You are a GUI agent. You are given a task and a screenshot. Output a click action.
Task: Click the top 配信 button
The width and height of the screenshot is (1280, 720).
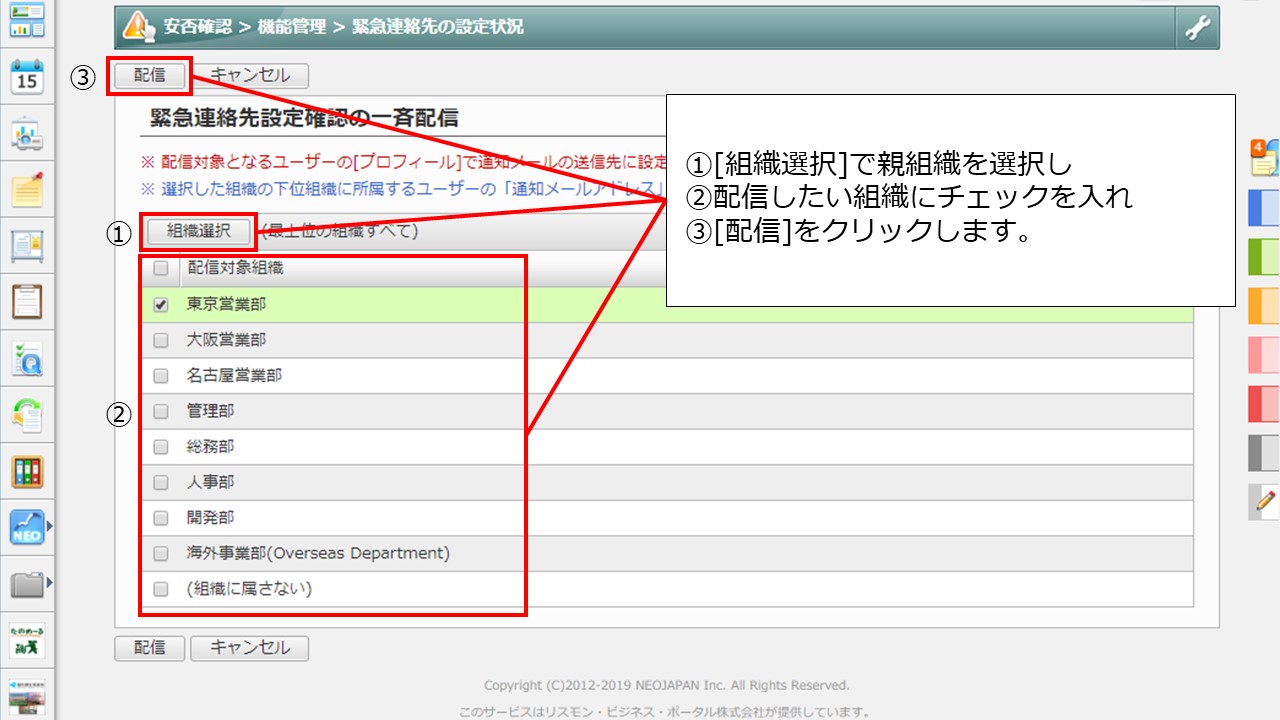point(148,74)
